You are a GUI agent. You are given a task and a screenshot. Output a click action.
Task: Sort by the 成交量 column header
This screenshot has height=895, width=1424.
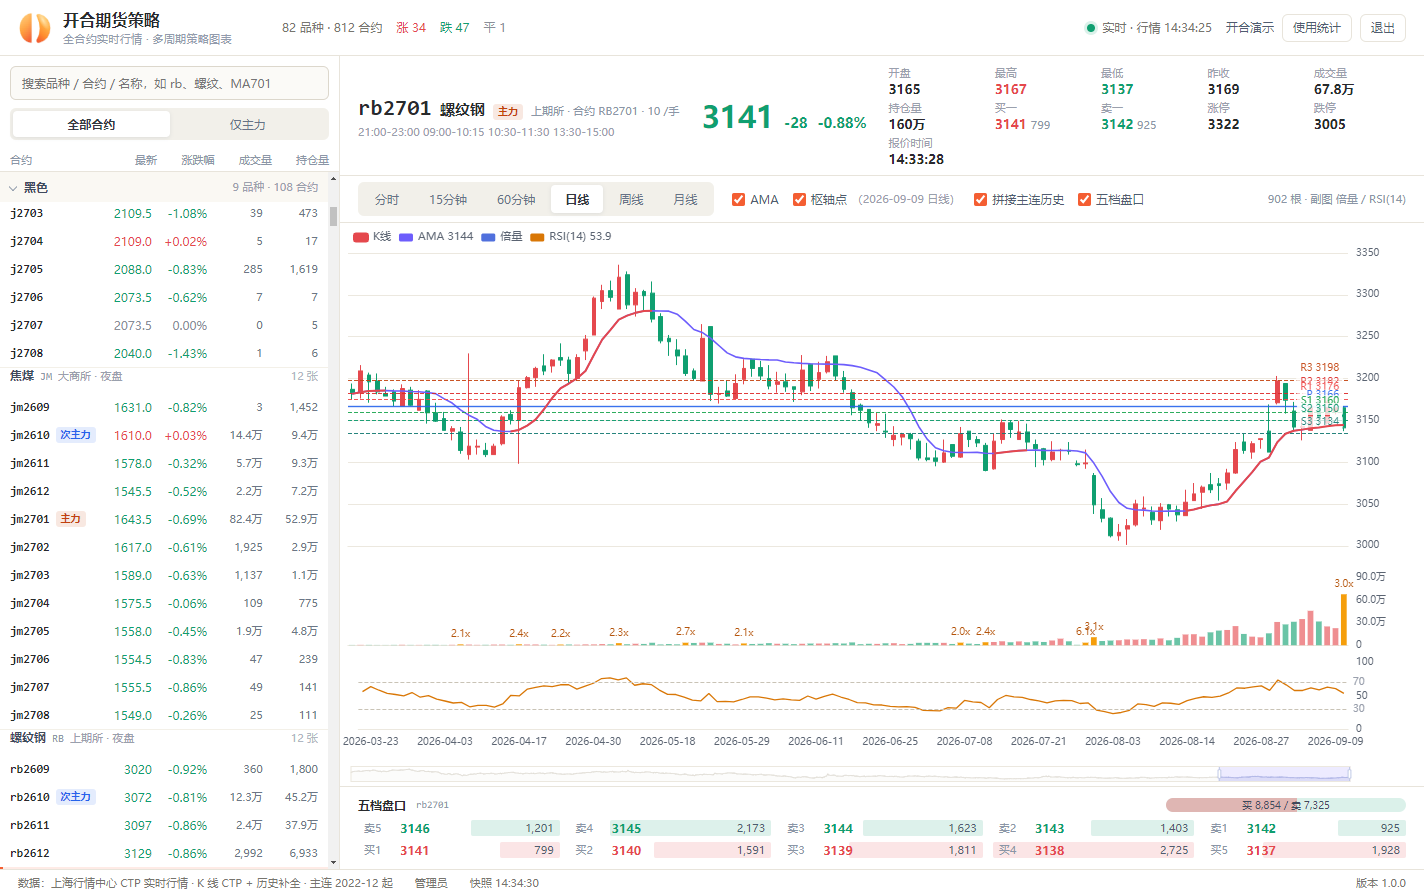point(255,160)
